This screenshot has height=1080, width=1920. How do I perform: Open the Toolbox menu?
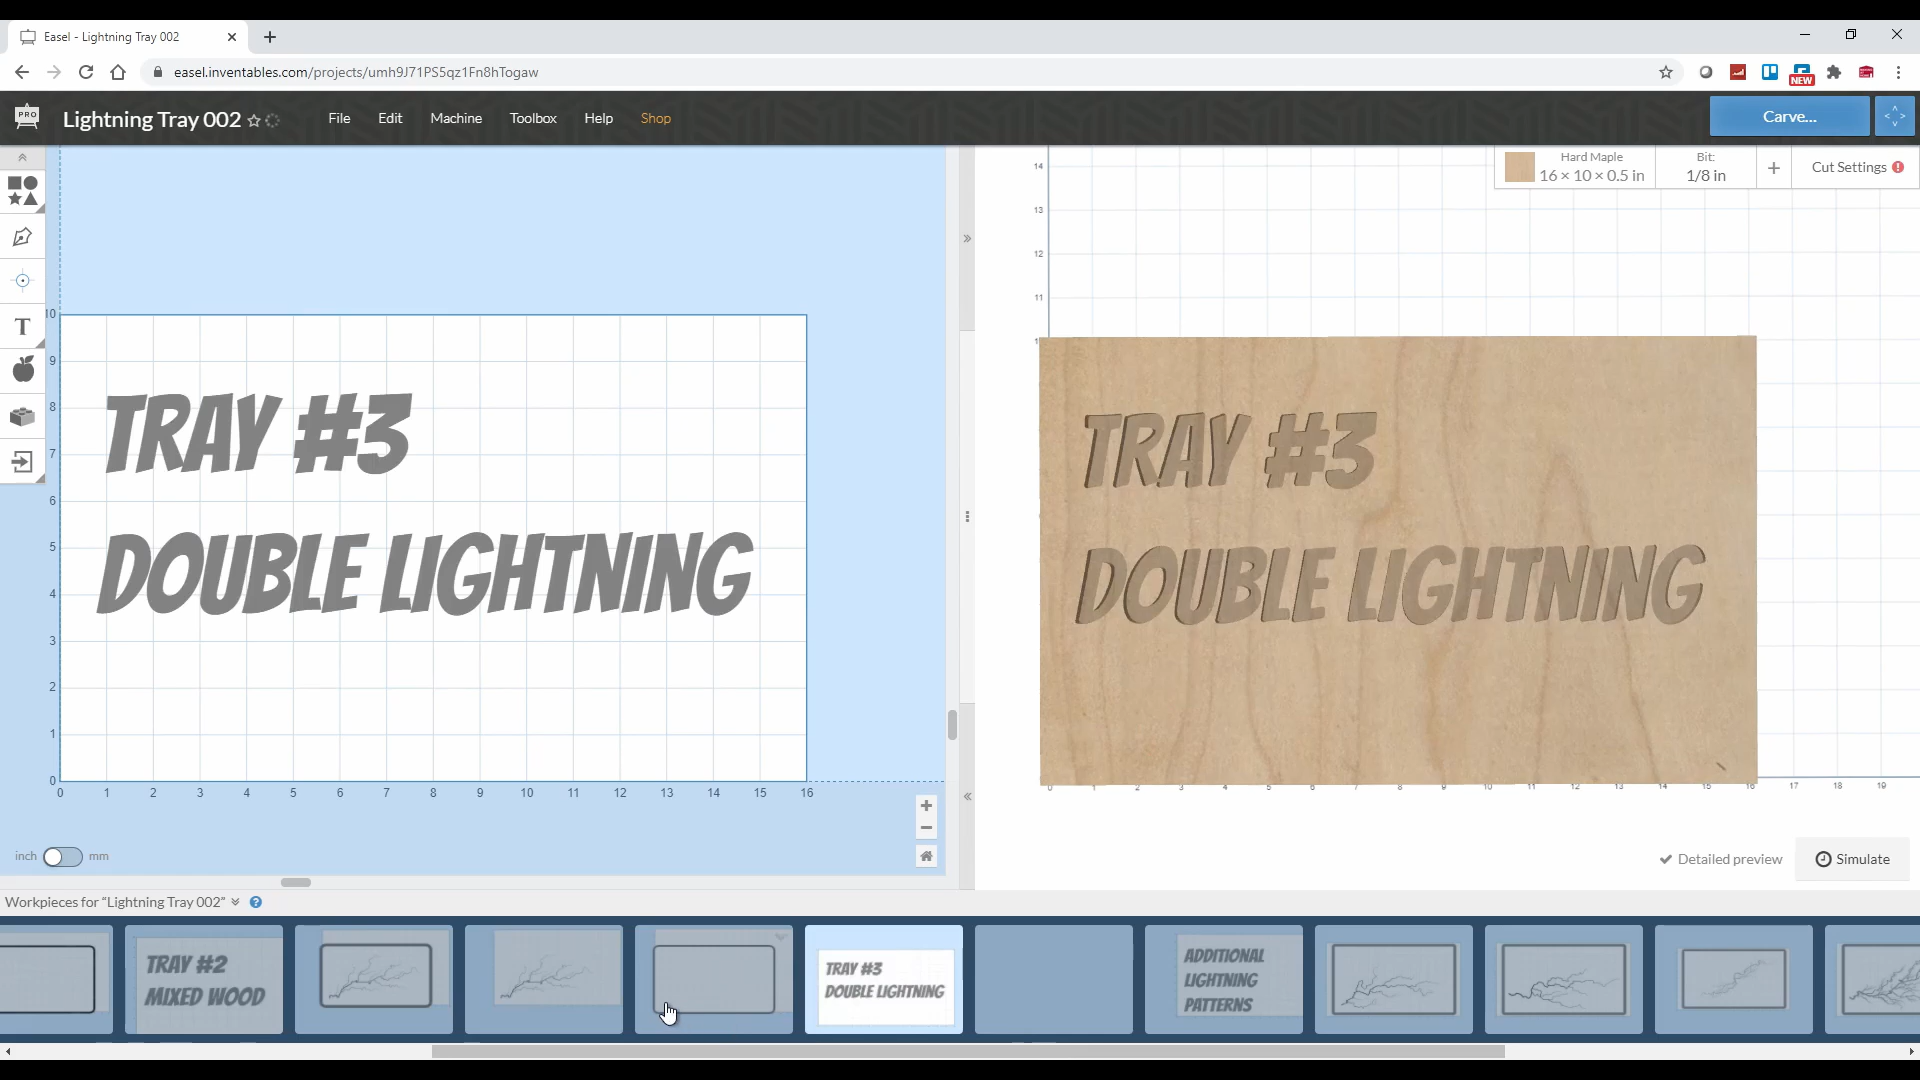pos(534,117)
